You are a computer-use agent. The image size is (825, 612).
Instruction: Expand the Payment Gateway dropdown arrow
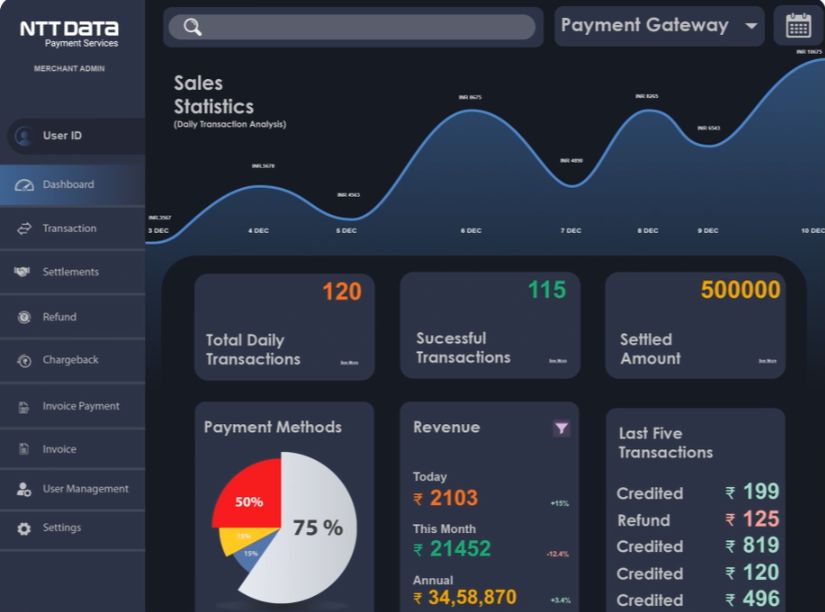751,25
